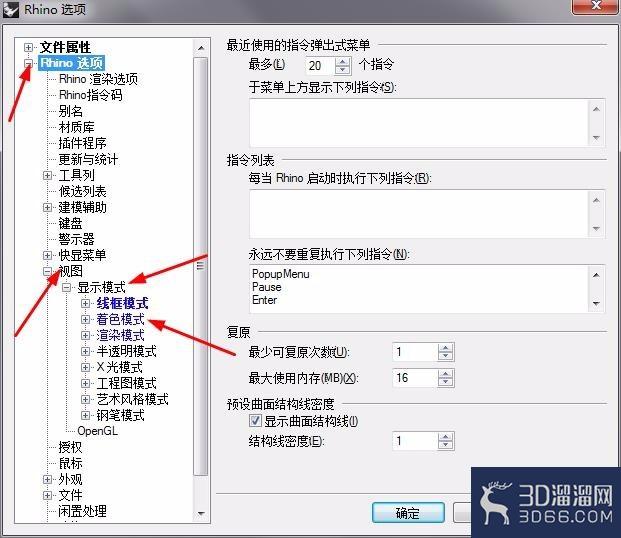Click PopupMenu in never-repeat list
The image size is (621, 538).
click(x=281, y=274)
